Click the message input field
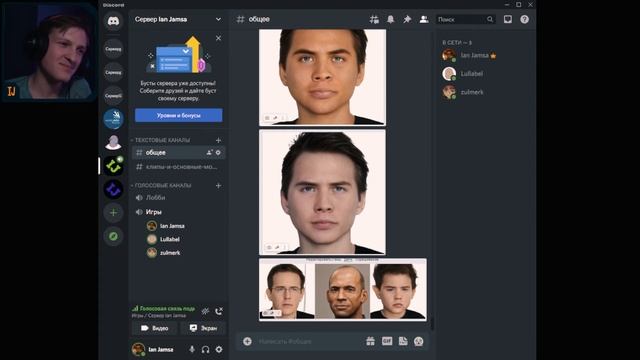 tap(309, 341)
